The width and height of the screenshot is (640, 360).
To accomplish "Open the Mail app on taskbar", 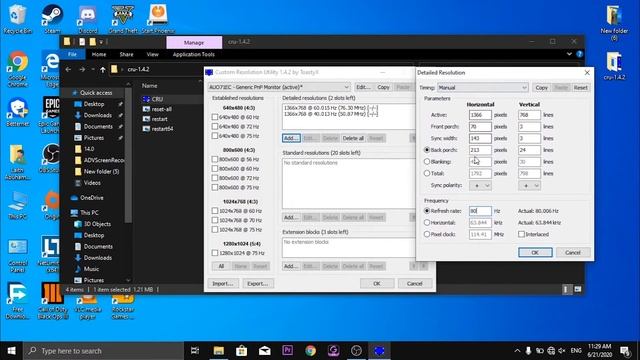I will (264, 351).
